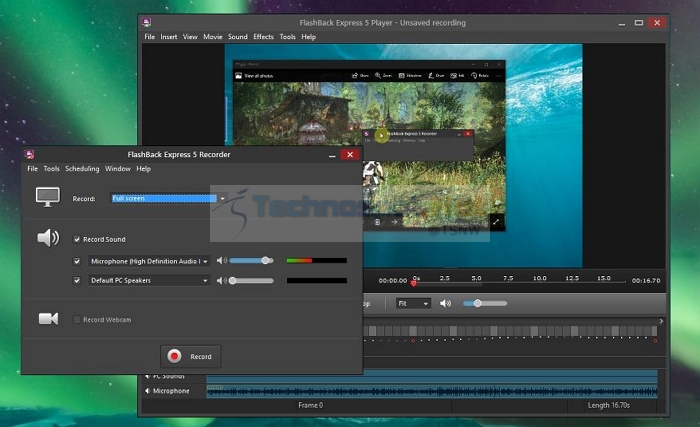Uncheck the Microphone source checkbox
This screenshot has width=700, height=427.
(x=77, y=261)
